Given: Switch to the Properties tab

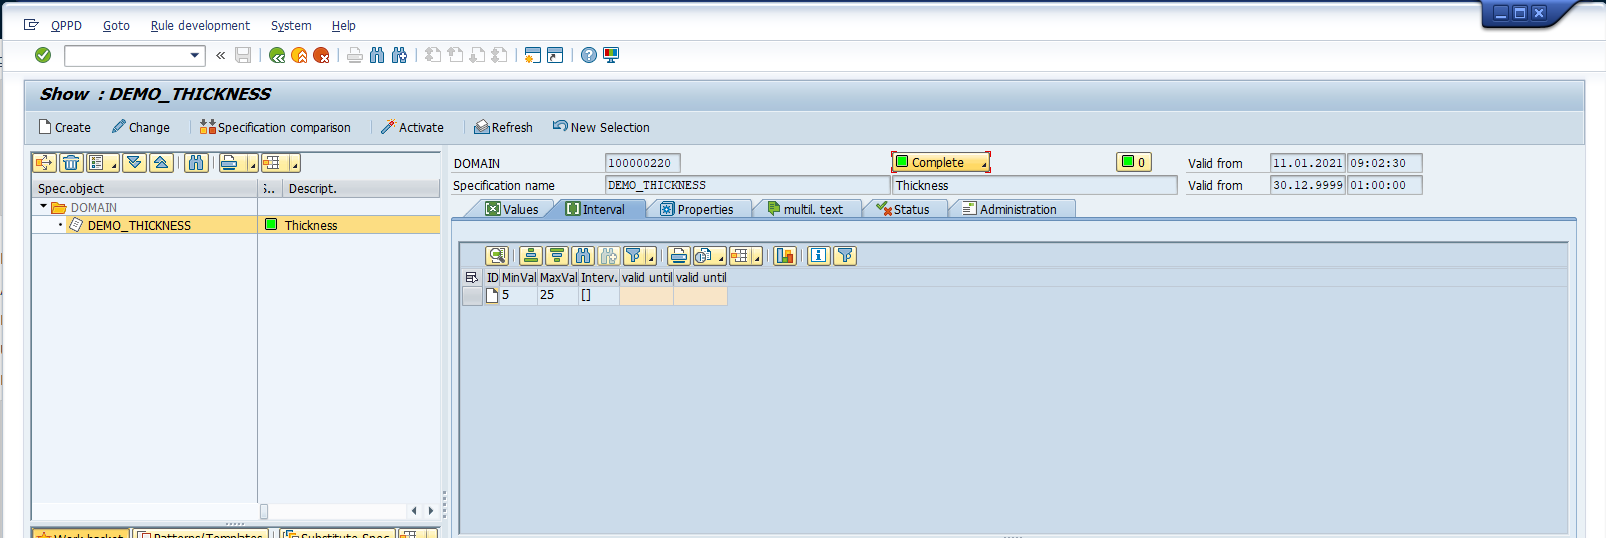Looking at the screenshot, I should point(698,209).
